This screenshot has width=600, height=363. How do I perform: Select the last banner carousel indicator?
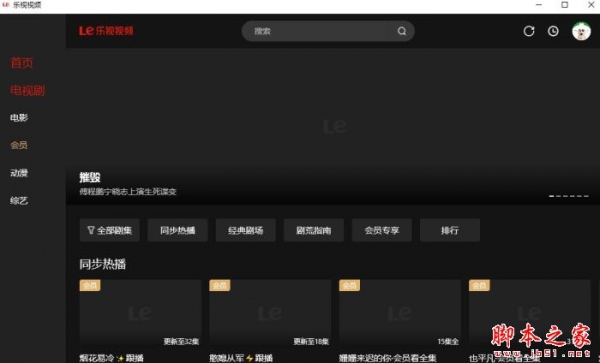click(x=586, y=196)
